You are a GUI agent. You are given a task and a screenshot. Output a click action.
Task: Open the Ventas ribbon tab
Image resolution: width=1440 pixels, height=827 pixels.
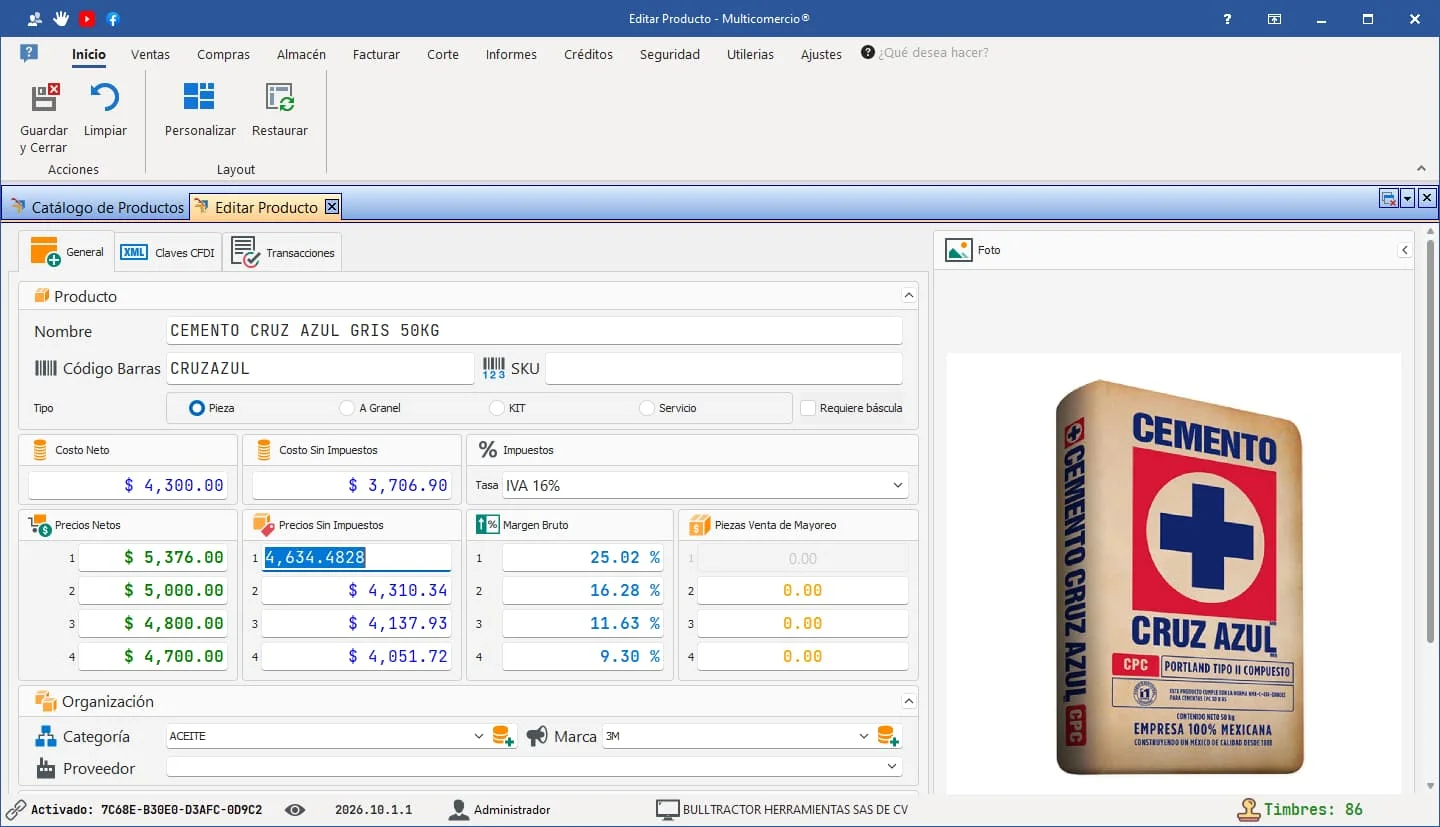point(150,54)
